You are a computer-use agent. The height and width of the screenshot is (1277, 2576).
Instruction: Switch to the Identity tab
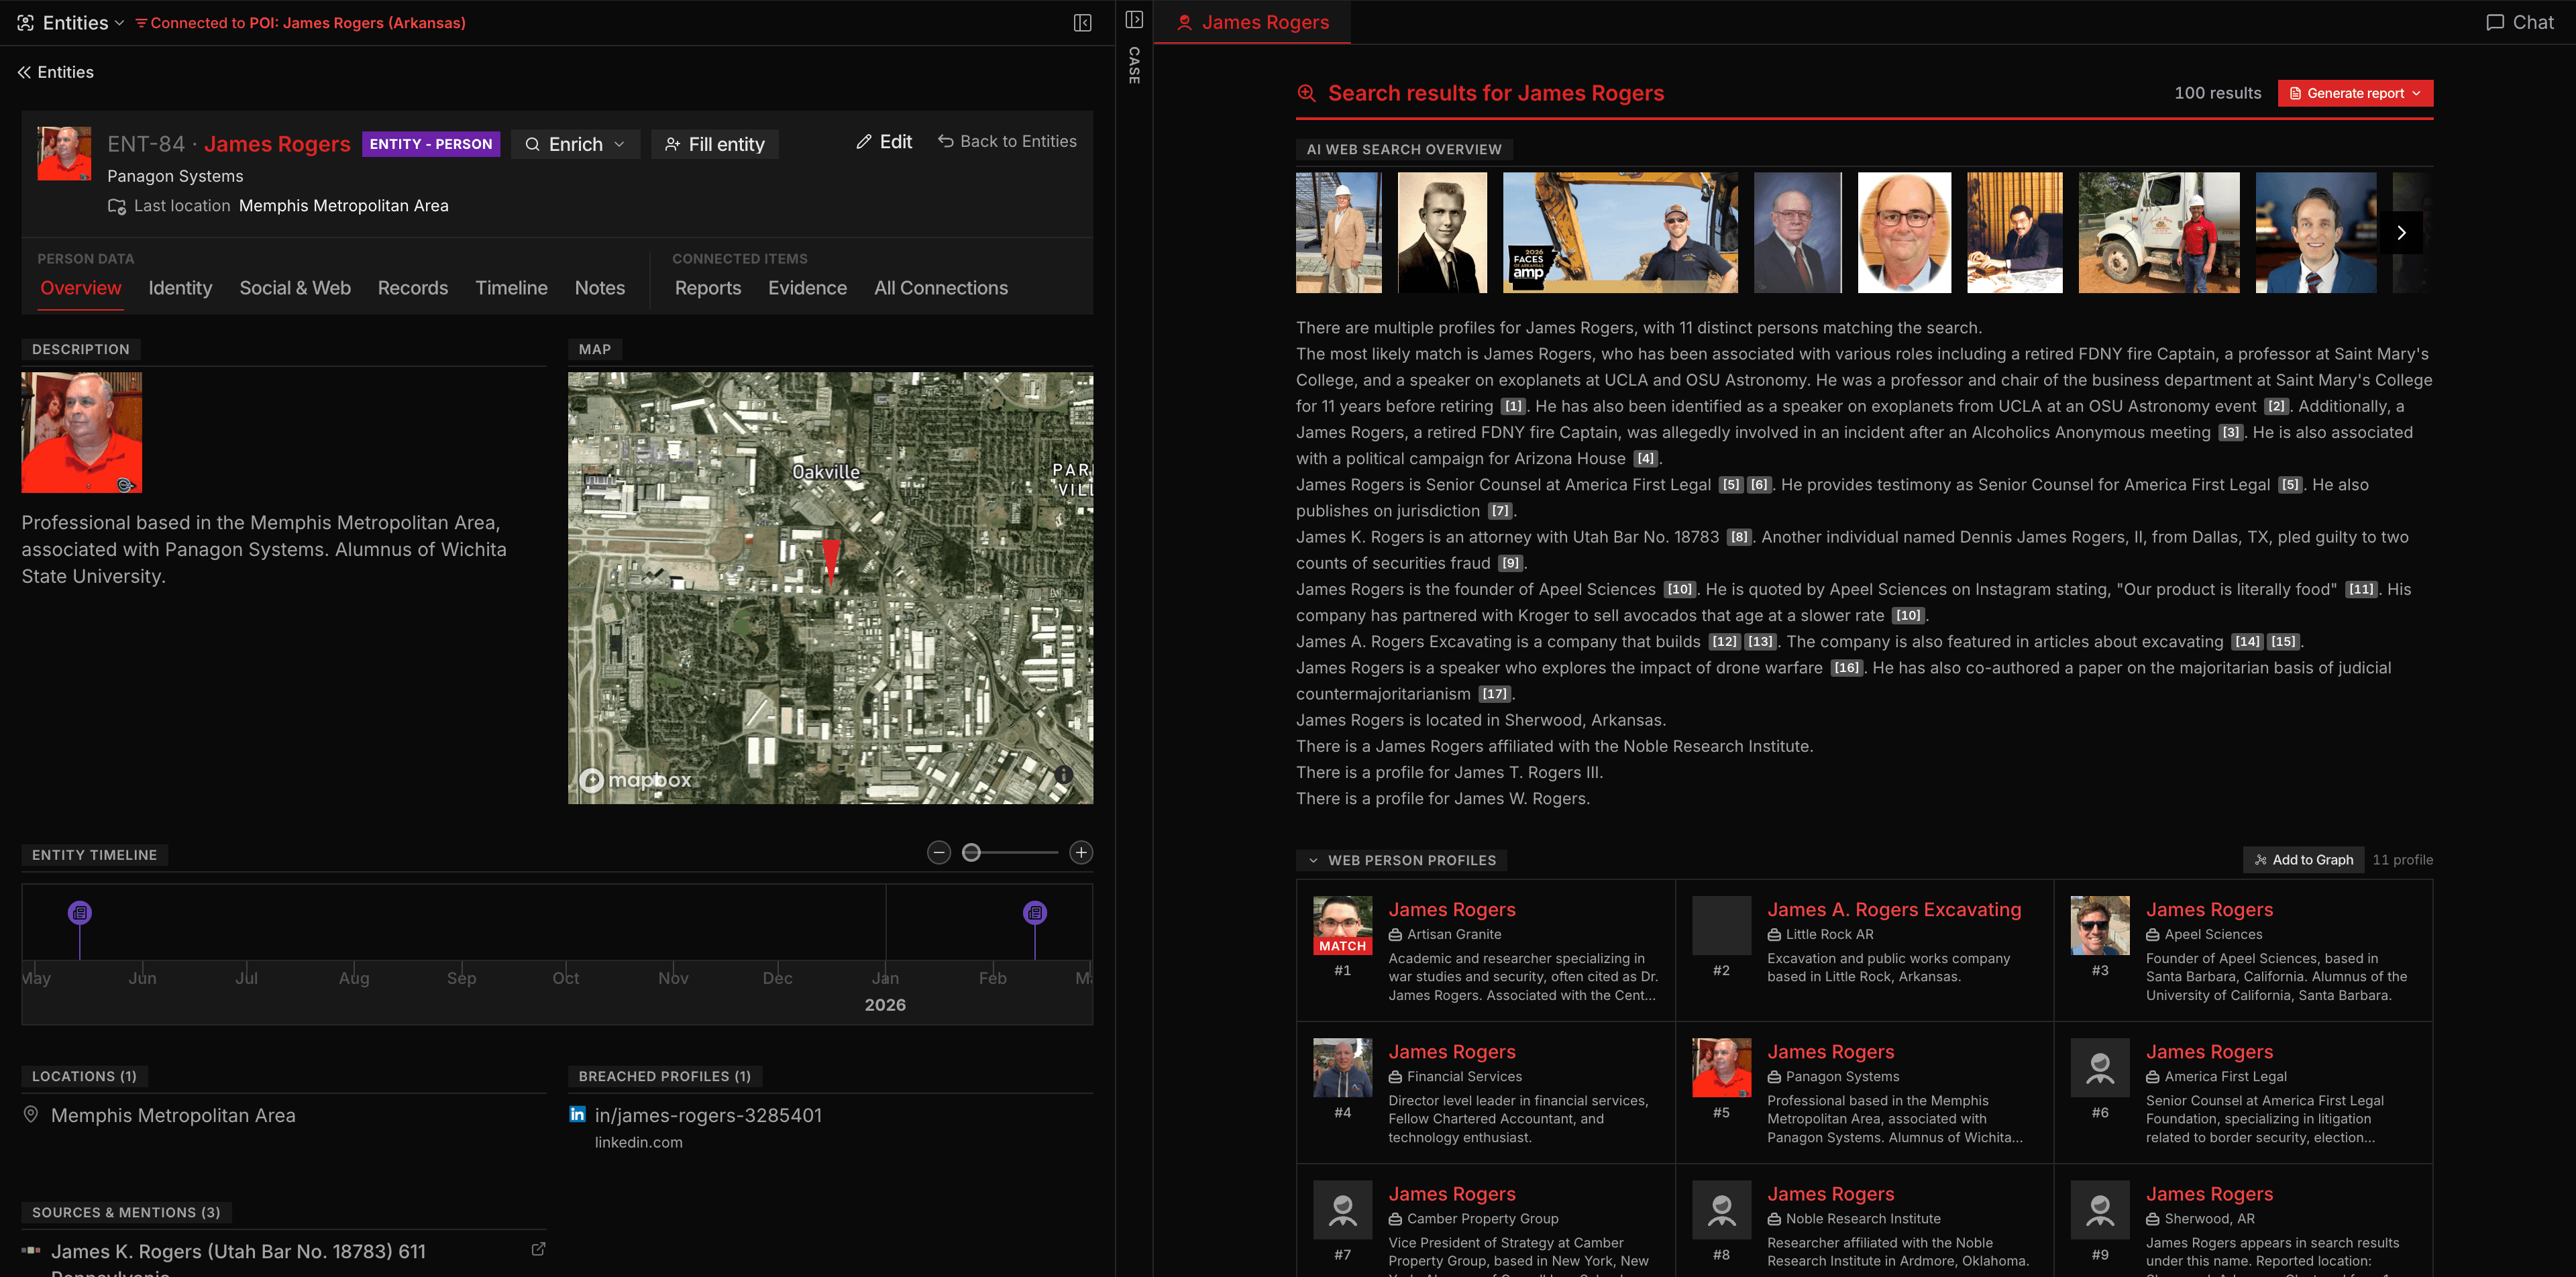(x=180, y=288)
